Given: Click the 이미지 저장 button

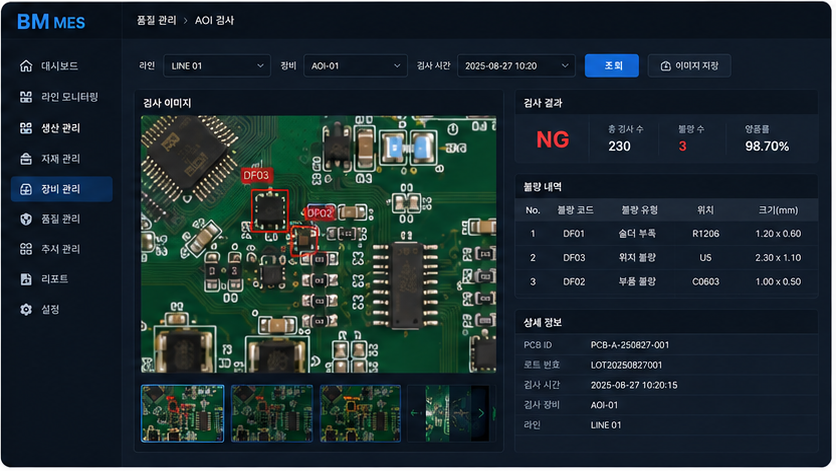Looking at the screenshot, I should 689,66.
